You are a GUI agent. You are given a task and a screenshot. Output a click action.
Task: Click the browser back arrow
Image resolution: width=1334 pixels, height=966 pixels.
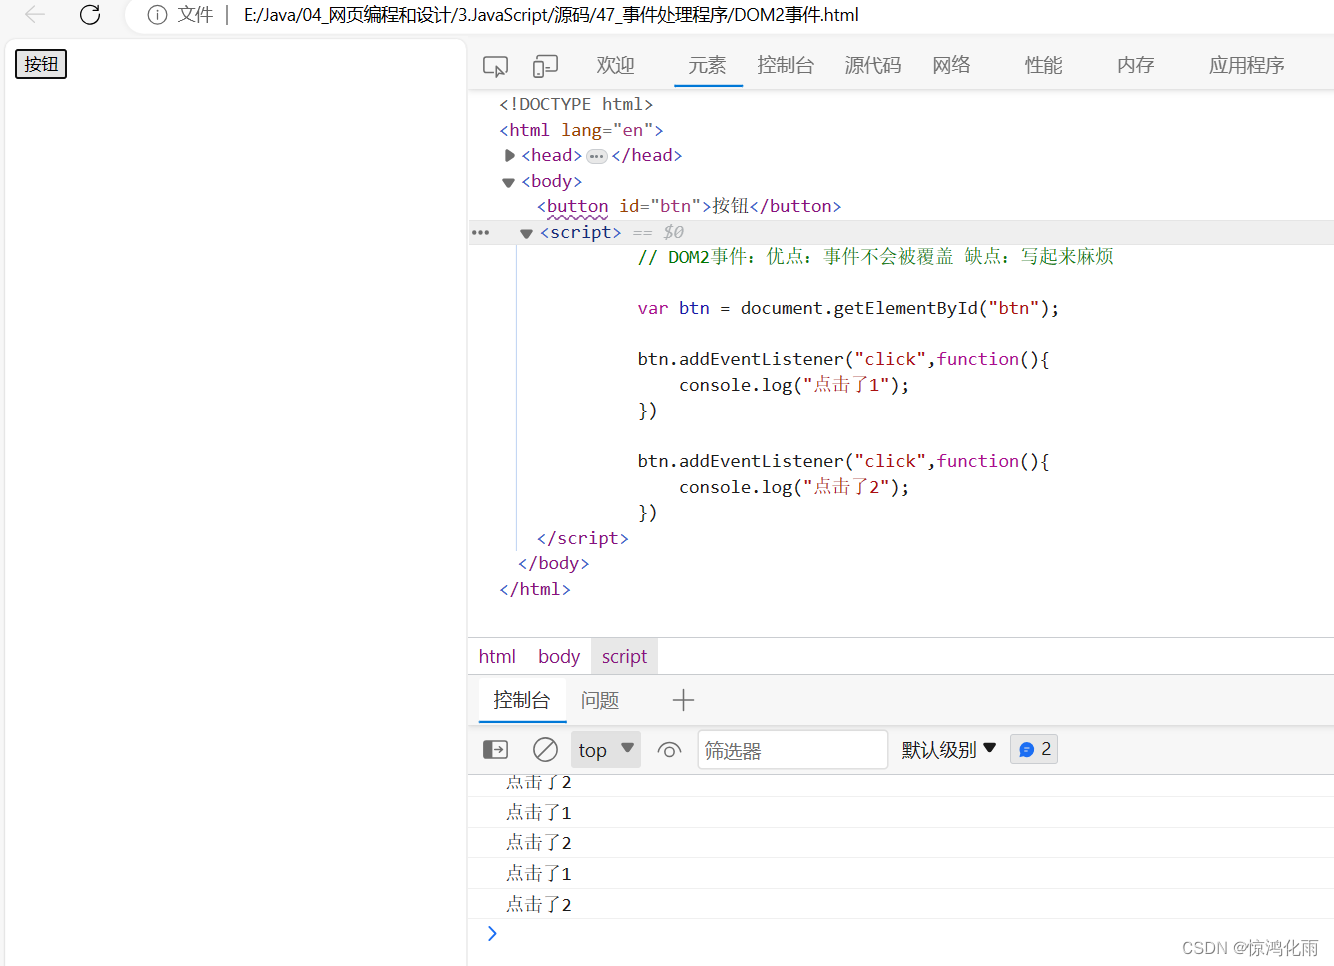coord(35,14)
